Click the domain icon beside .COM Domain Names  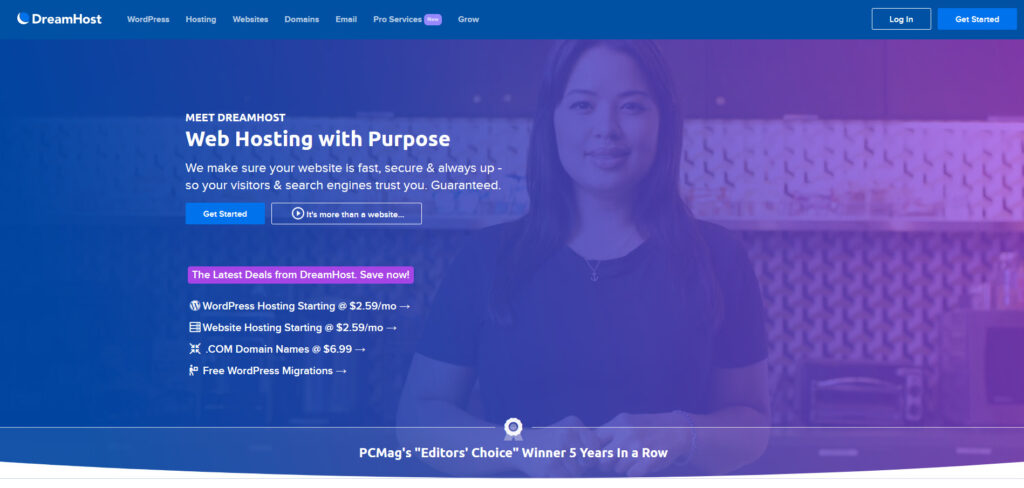195,349
